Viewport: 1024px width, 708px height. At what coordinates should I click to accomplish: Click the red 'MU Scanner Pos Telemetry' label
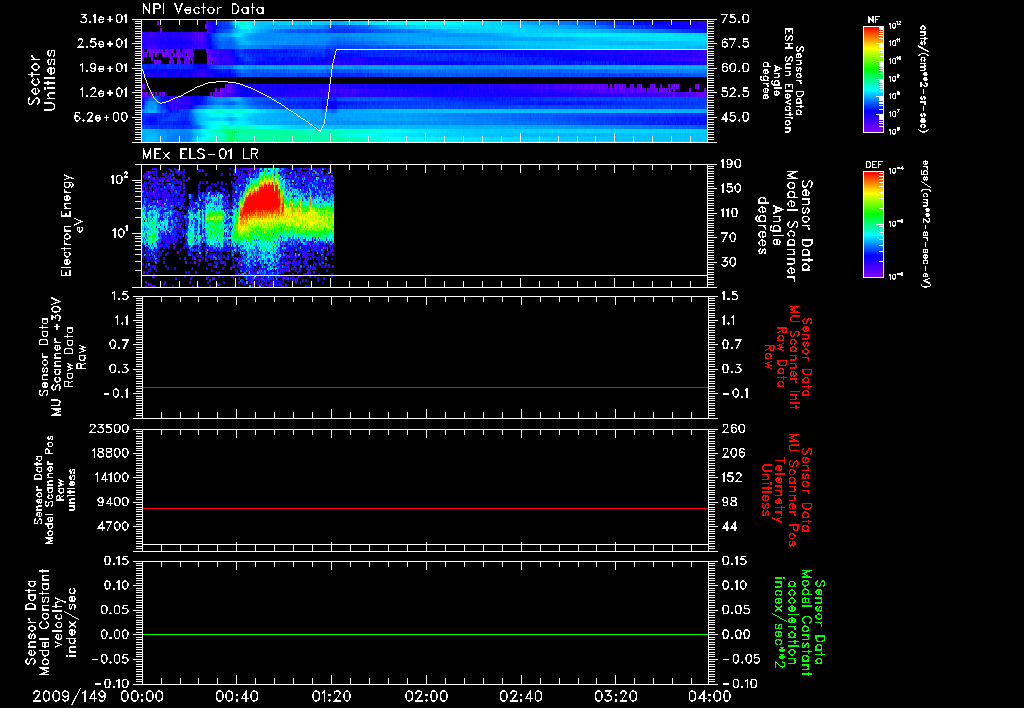[787, 489]
